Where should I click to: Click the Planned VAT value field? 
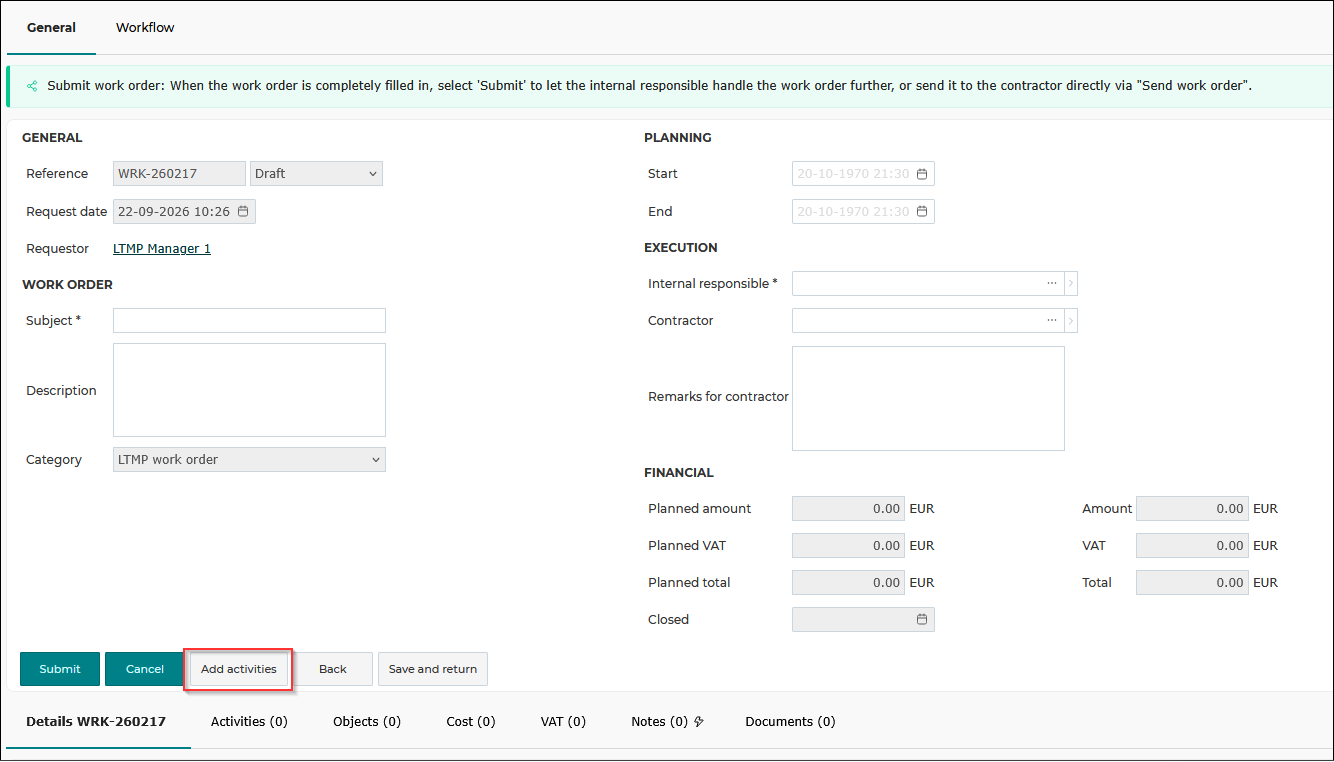848,546
